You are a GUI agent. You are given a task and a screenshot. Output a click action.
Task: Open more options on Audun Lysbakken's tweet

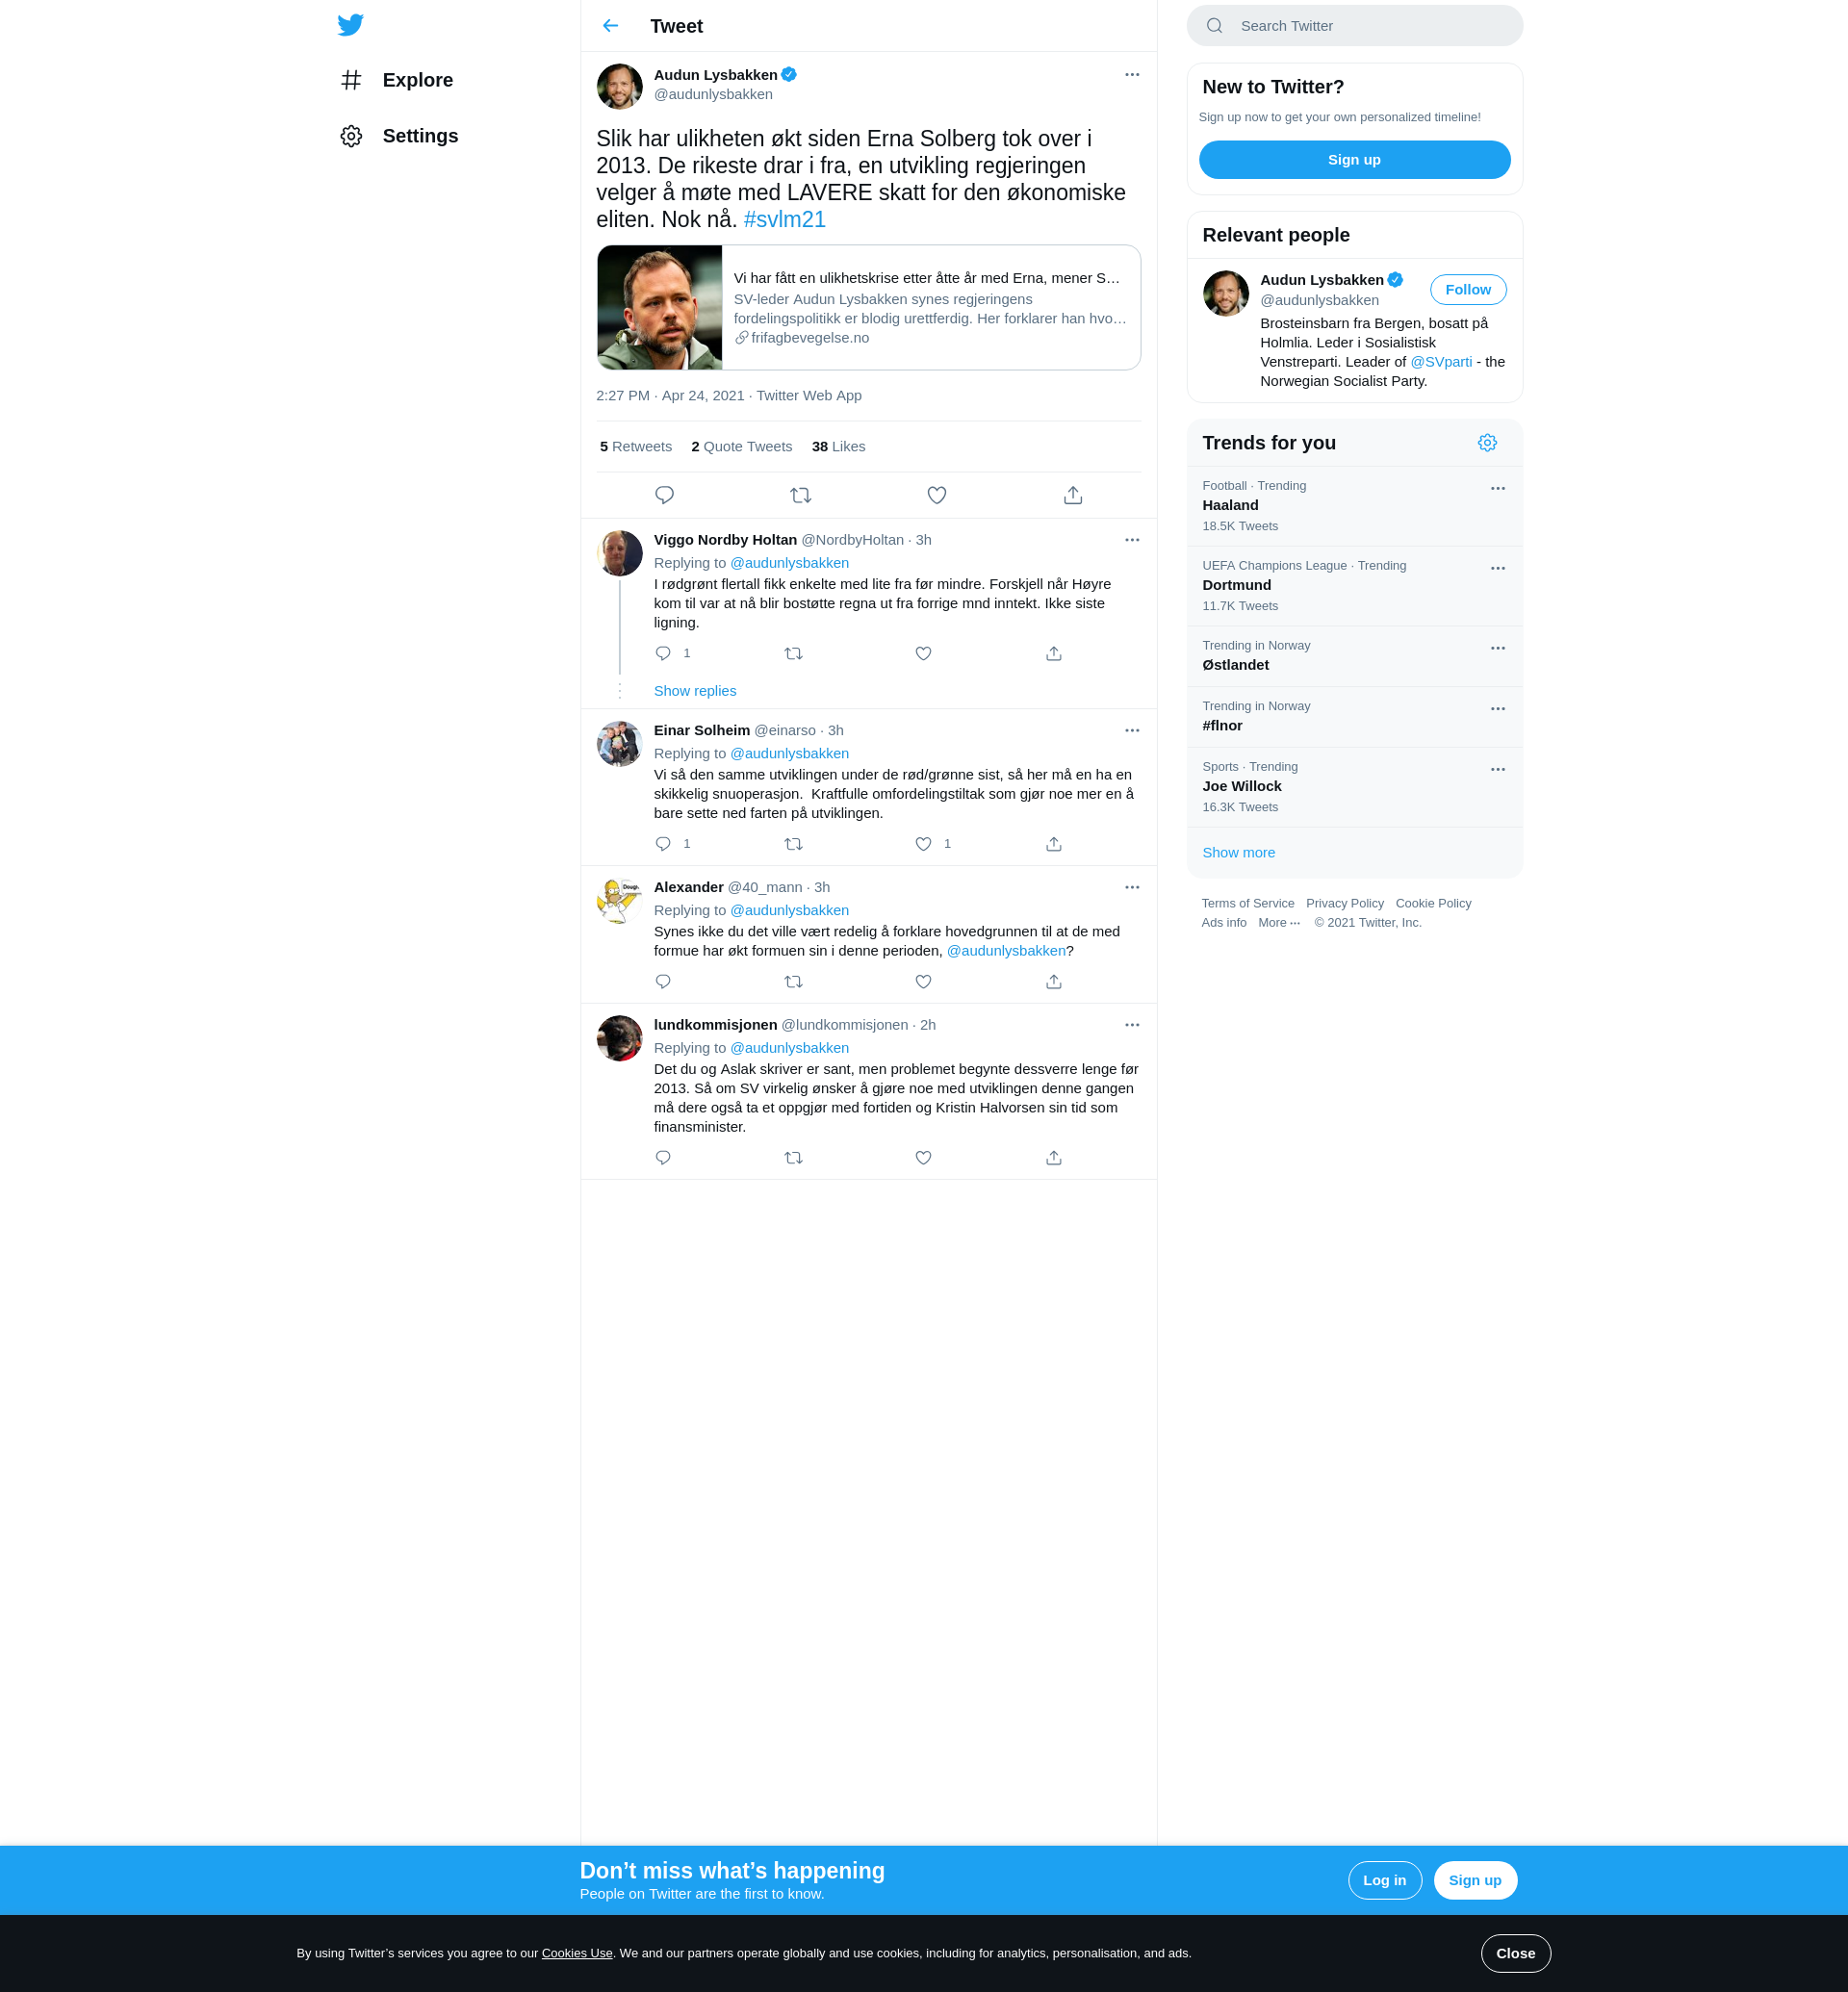[1132, 75]
